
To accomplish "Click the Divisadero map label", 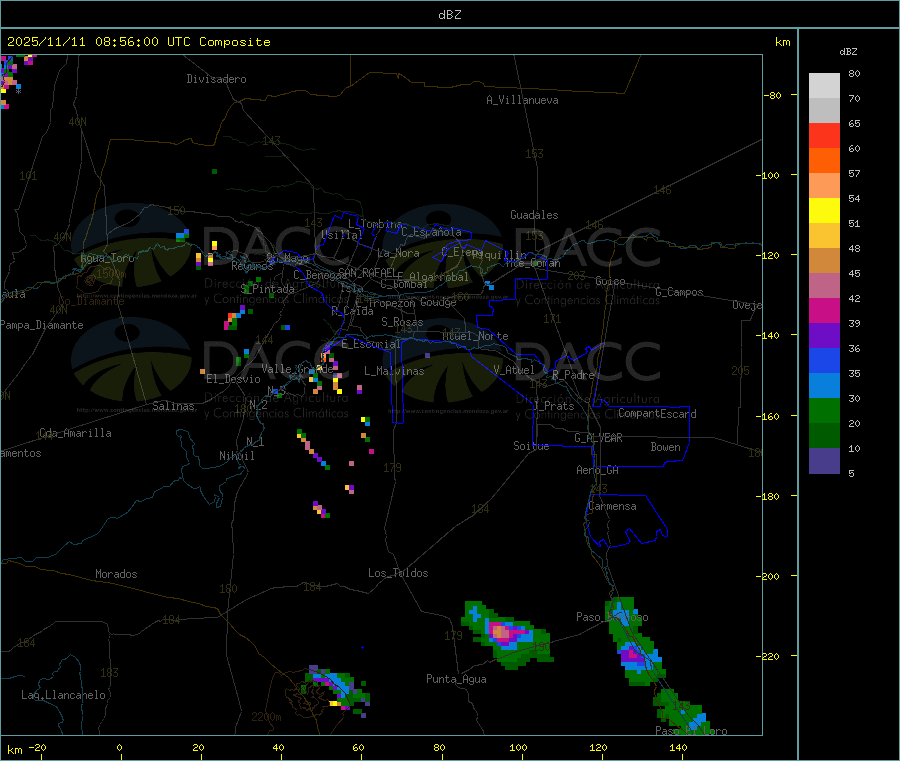I will pyautogui.click(x=216, y=79).
